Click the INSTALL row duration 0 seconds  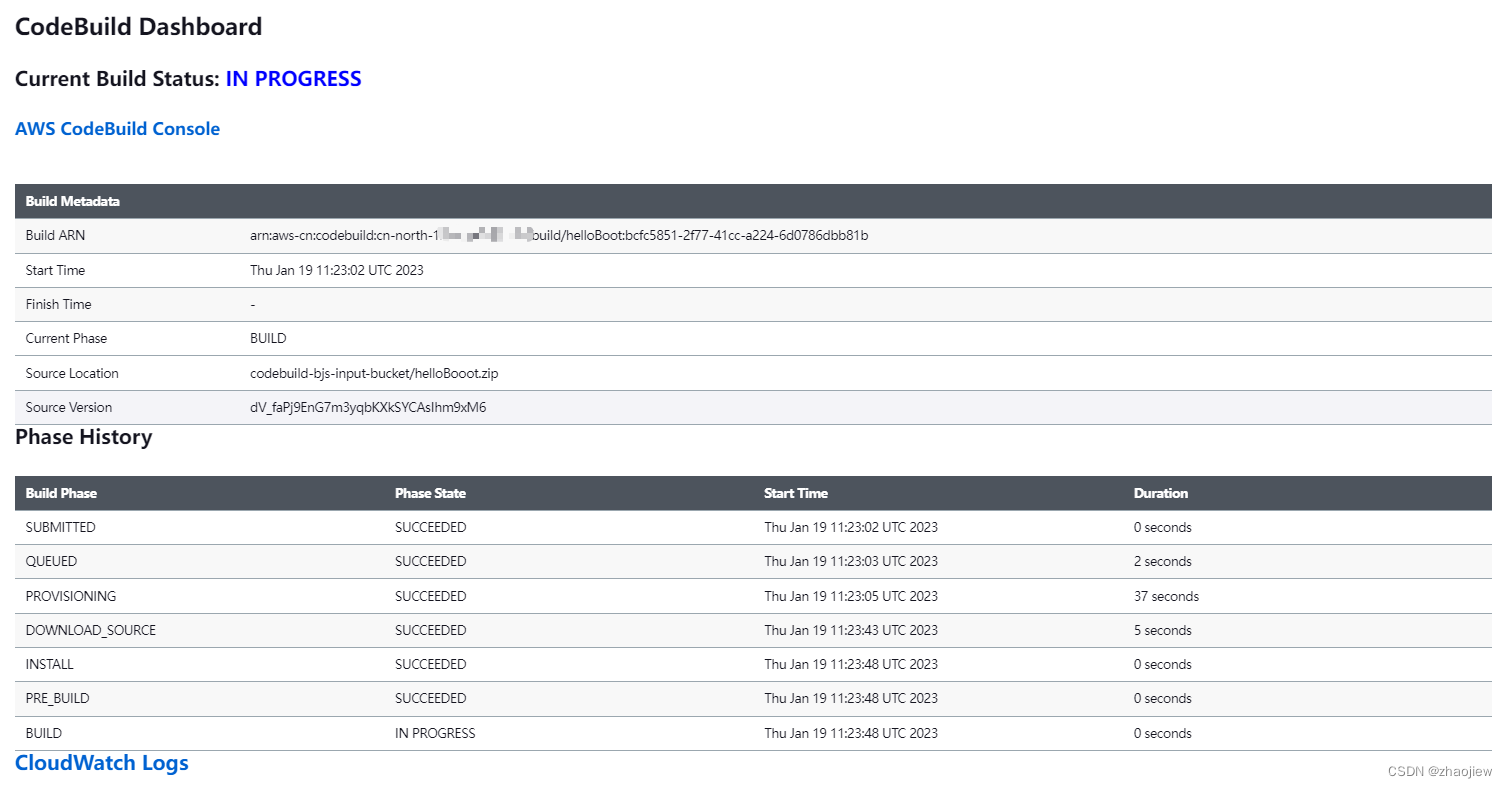[x=1163, y=664]
